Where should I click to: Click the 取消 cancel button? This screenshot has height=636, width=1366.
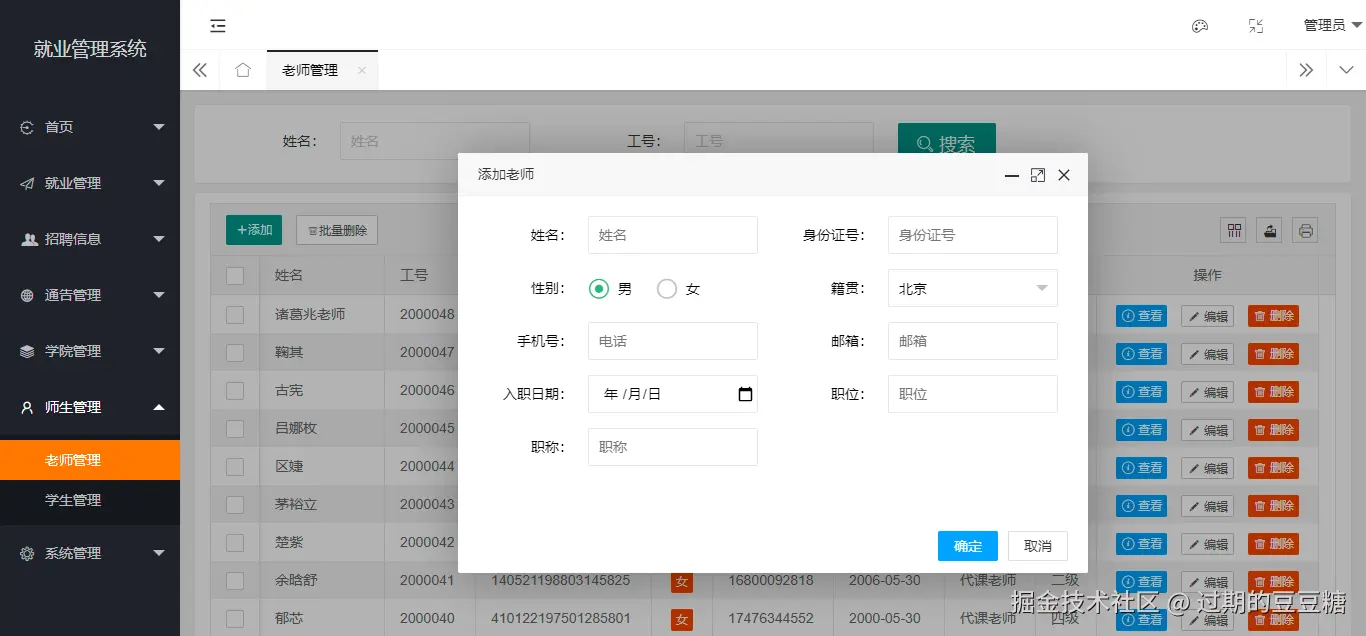(x=1037, y=546)
